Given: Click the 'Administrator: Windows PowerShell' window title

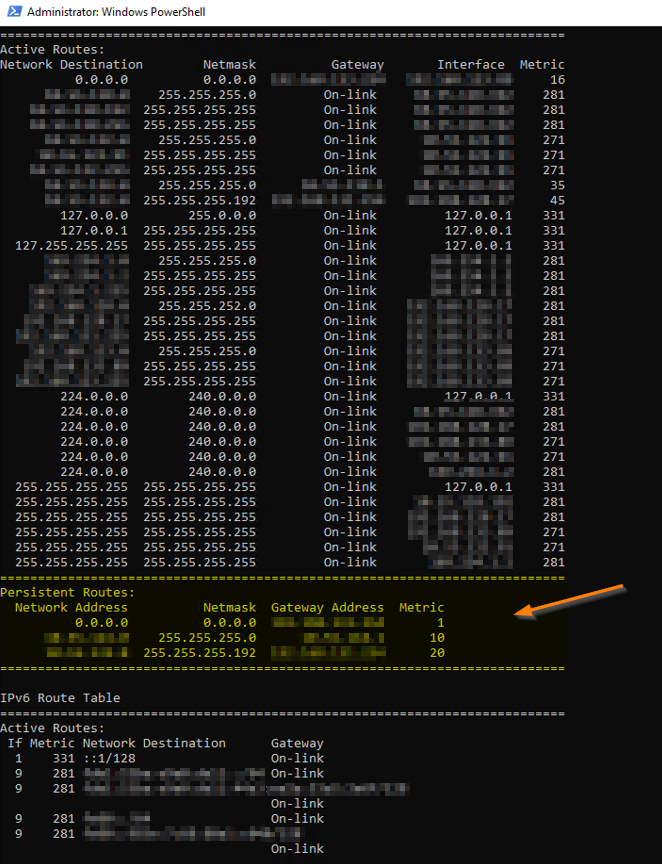Looking at the screenshot, I should pos(116,12).
